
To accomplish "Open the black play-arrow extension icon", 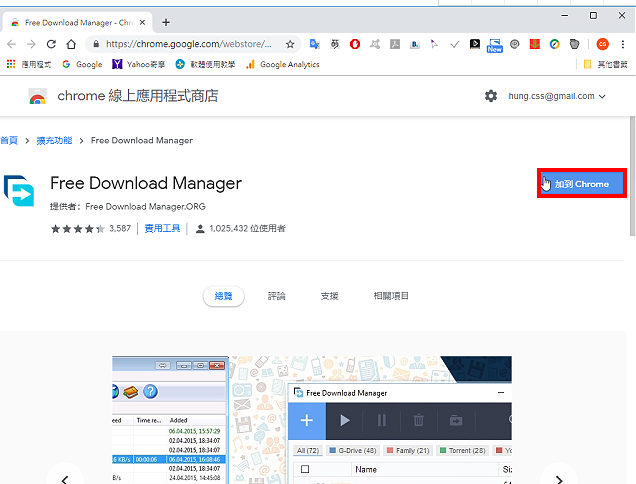I will pyautogui.click(x=475, y=44).
